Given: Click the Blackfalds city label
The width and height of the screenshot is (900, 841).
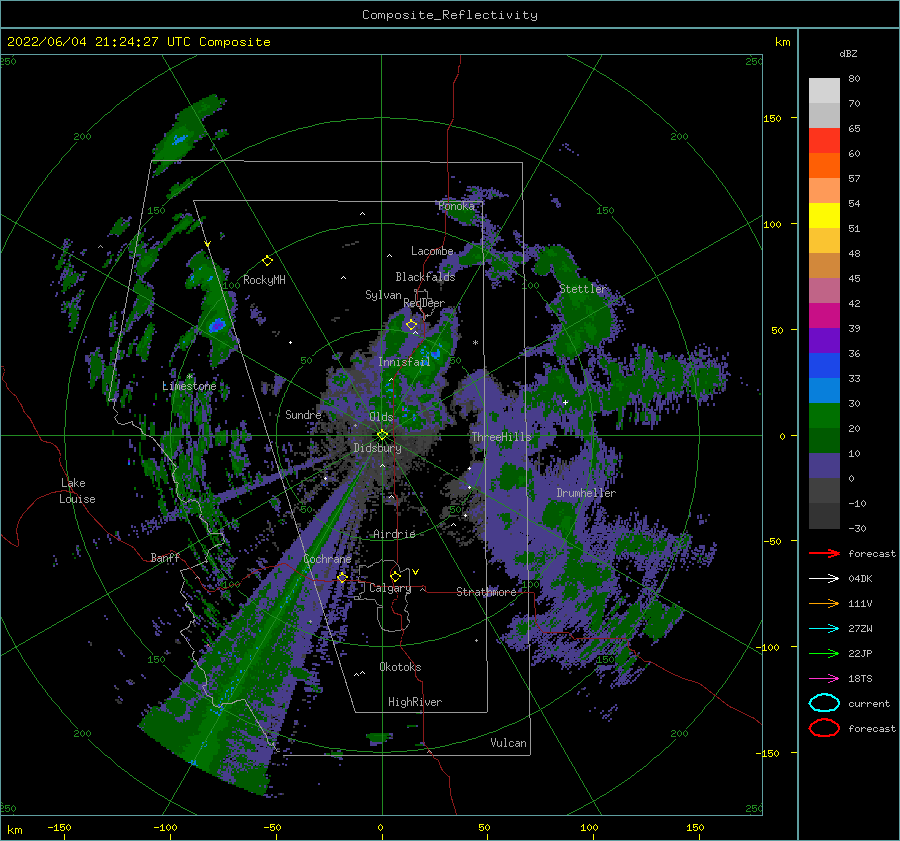Looking at the screenshot, I should tap(425, 277).
